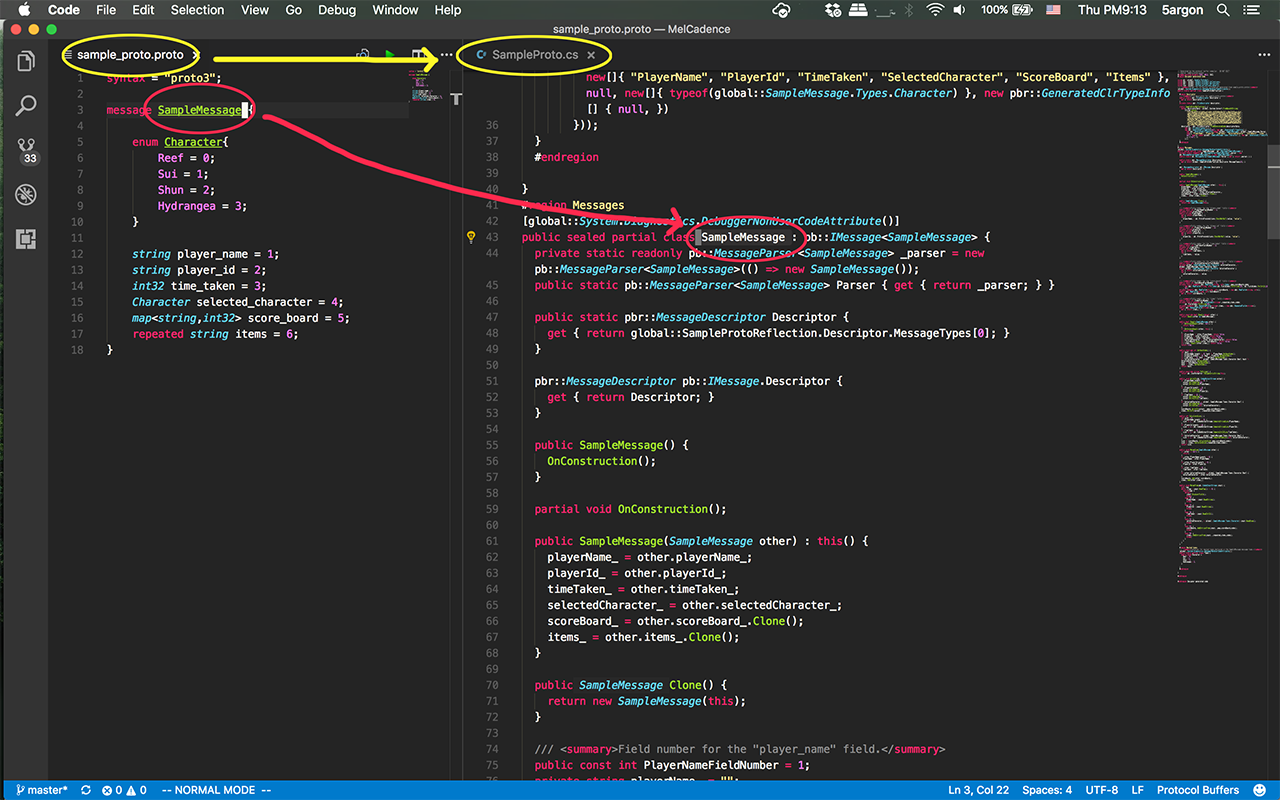The height and width of the screenshot is (800, 1280).
Task: Switch to the sample_proto.proto tab
Action: 129,55
